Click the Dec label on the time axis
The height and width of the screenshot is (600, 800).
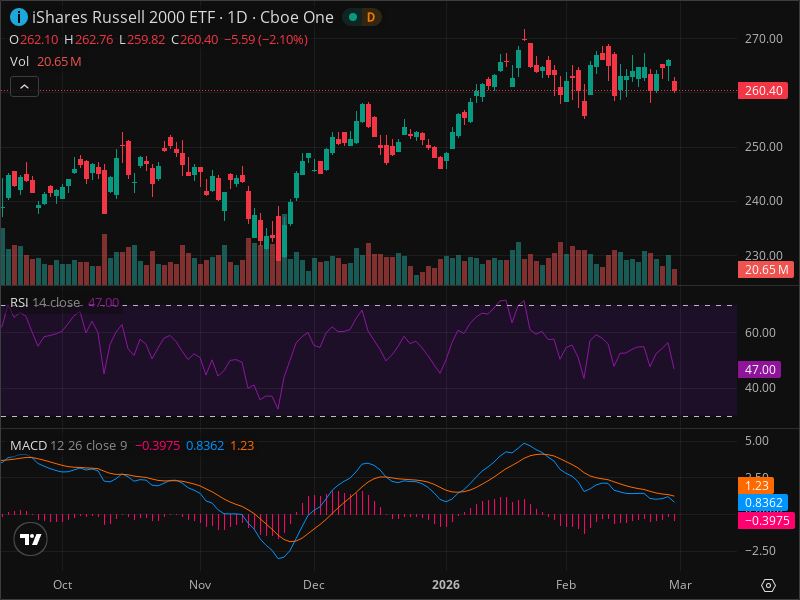[314, 585]
